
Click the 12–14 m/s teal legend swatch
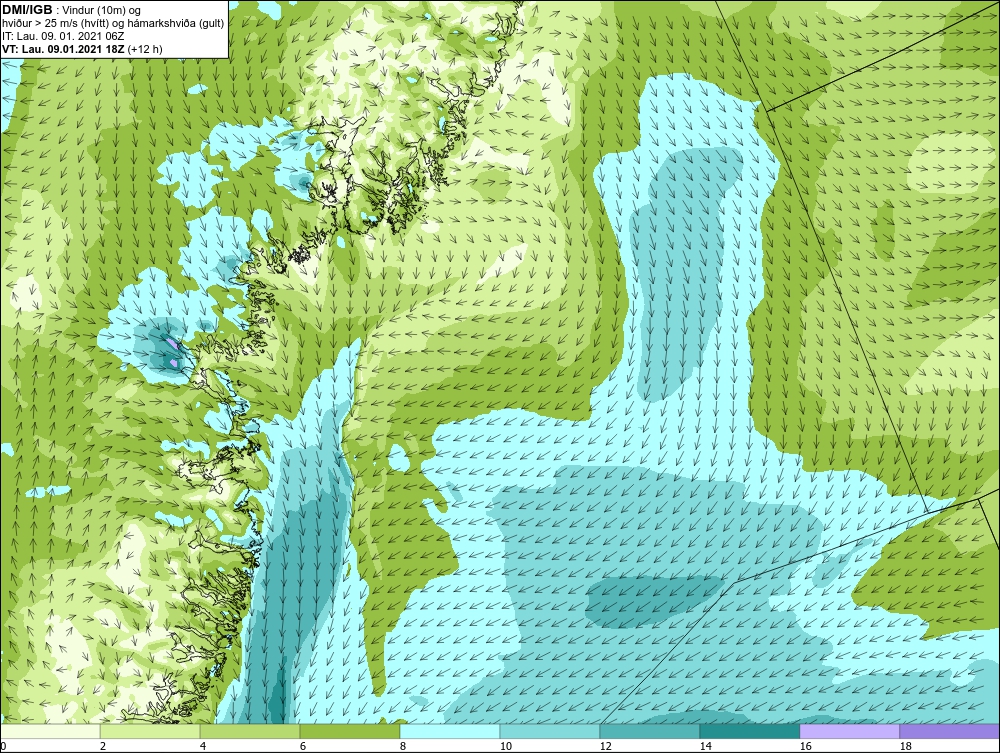pyautogui.click(x=649, y=731)
